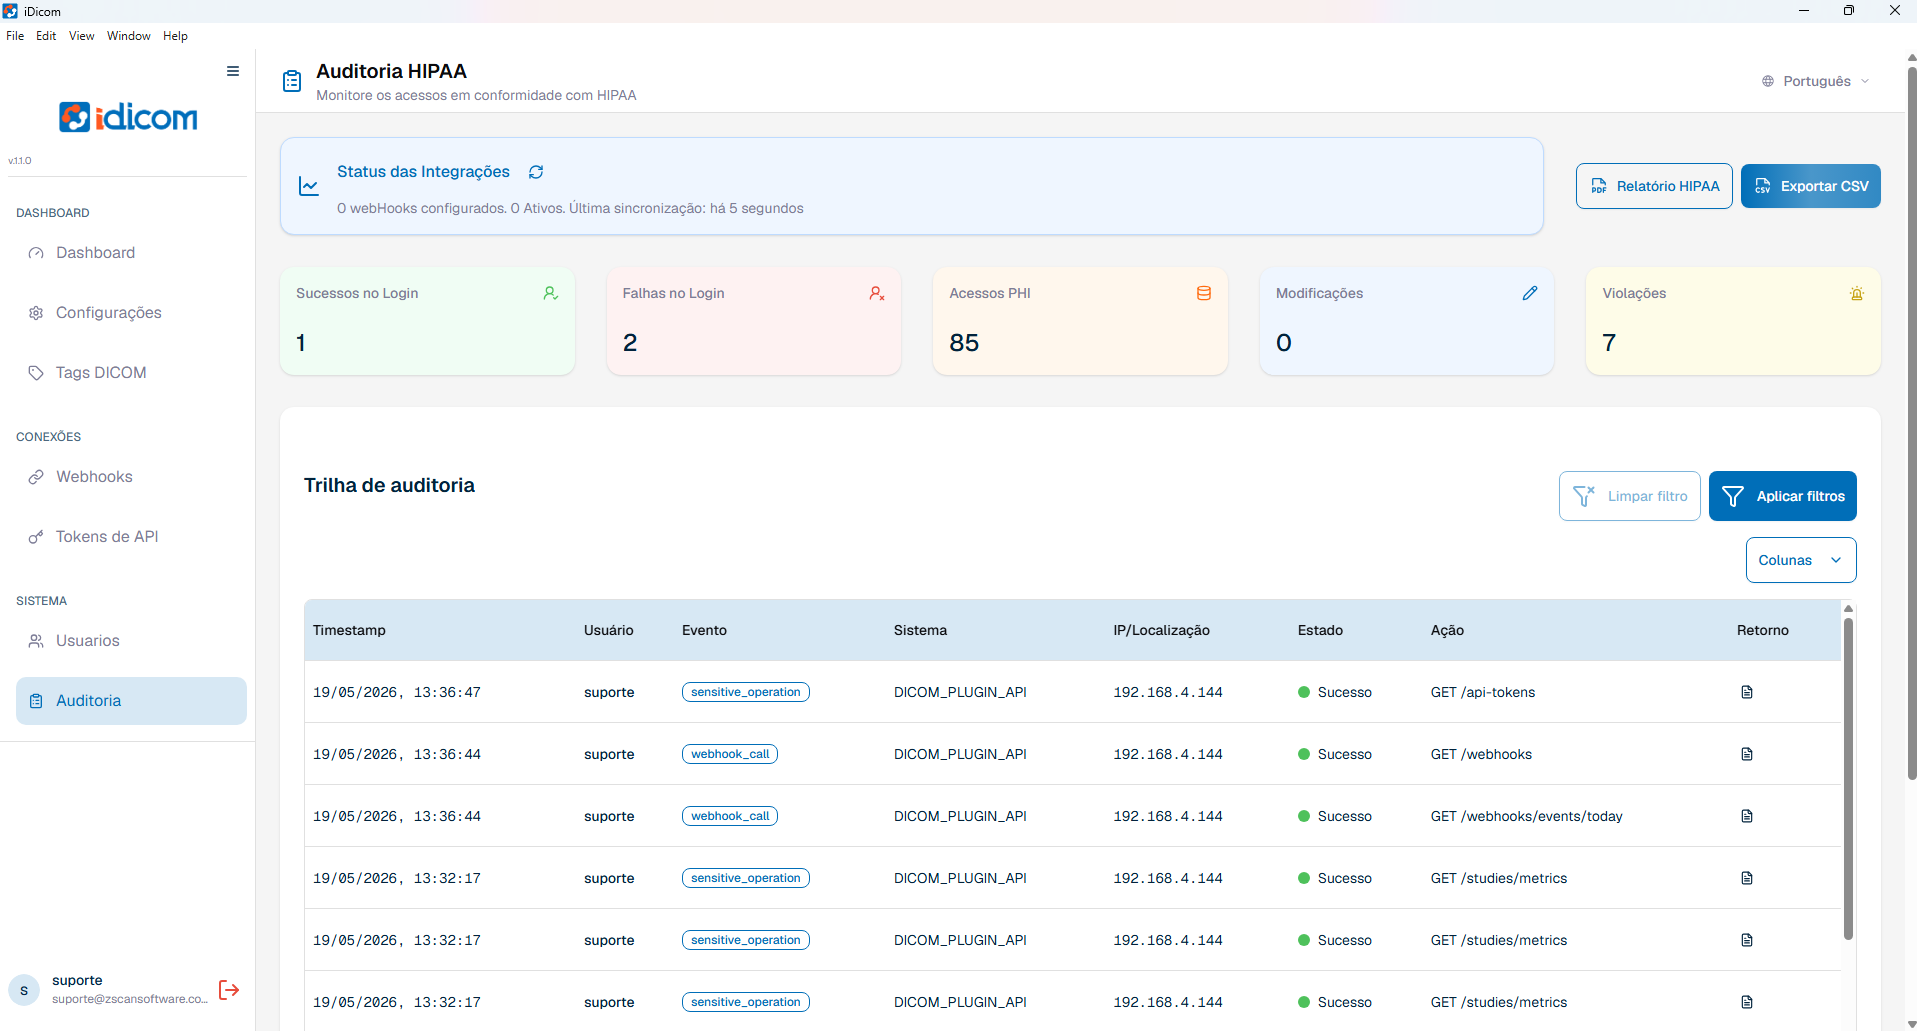Click the Falhas no Login user icon
The width and height of the screenshot is (1917, 1031).
click(x=877, y=293)
